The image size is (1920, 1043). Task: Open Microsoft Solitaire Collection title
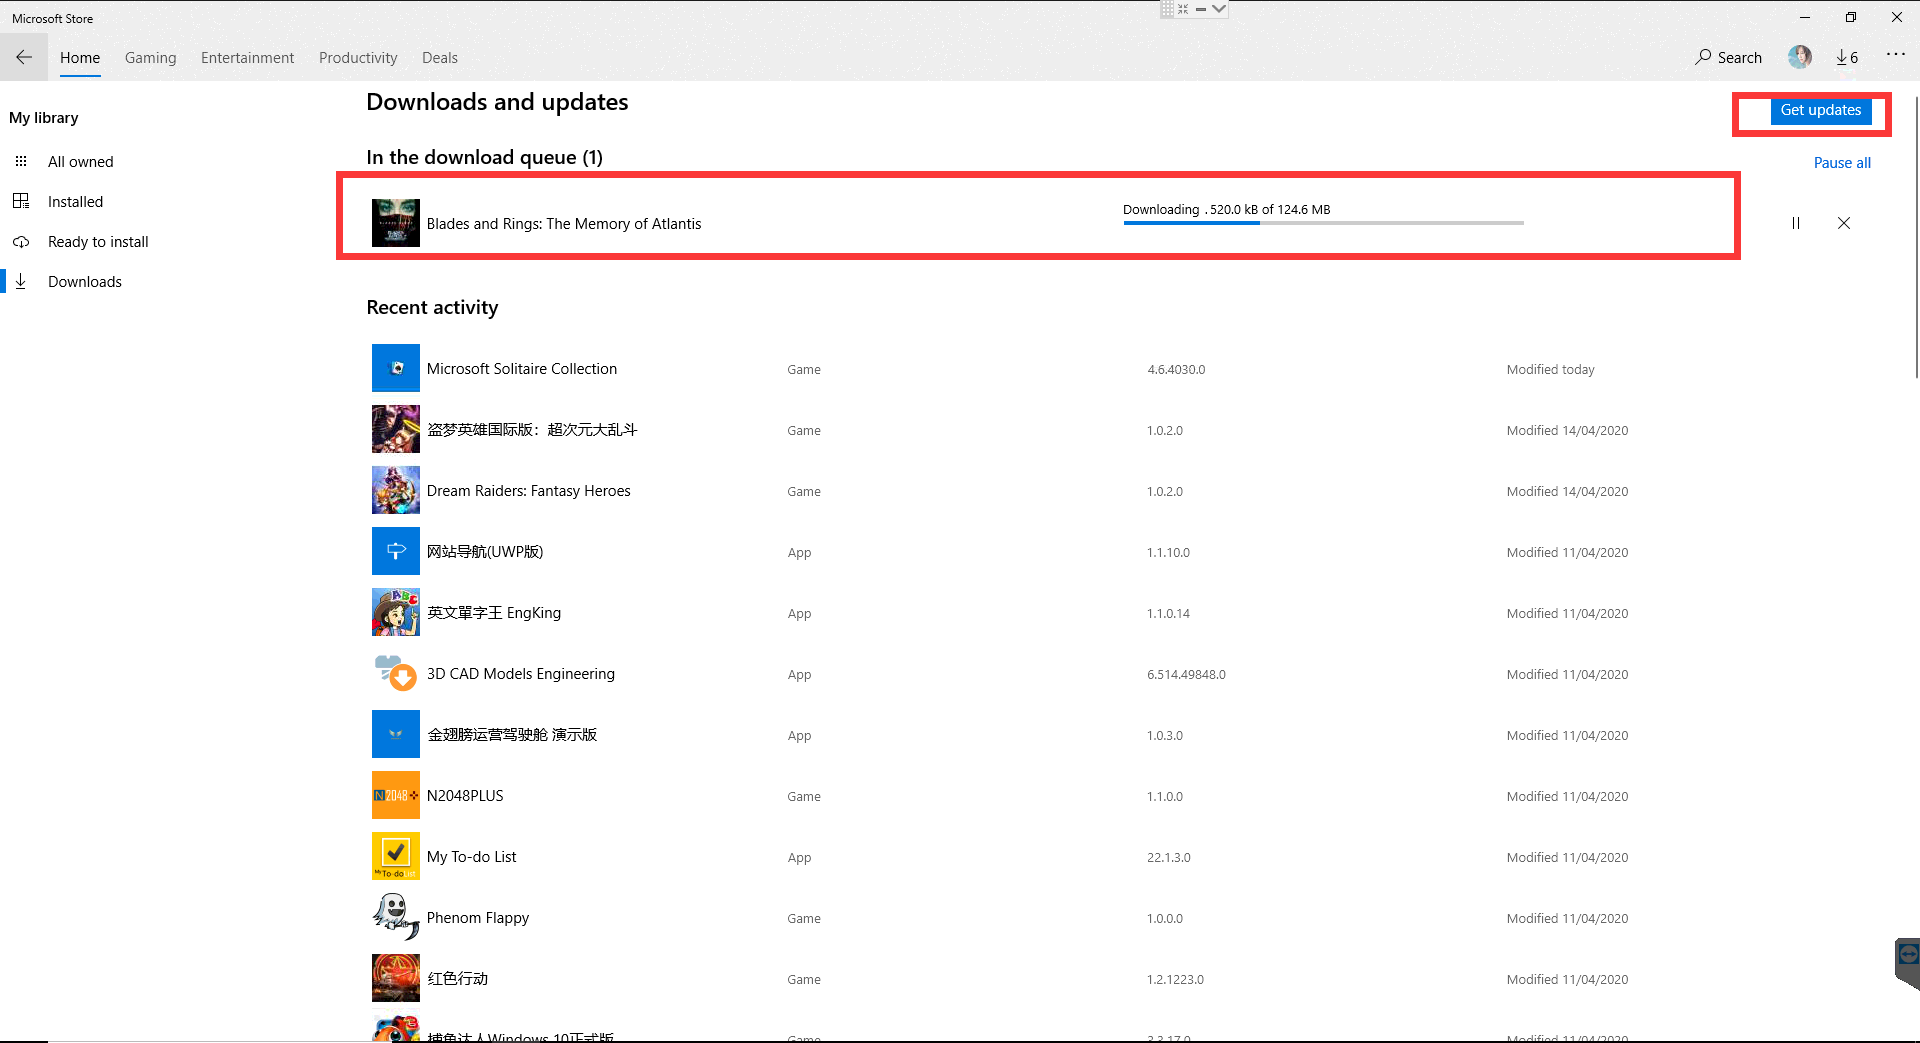[x=522, y=368]
